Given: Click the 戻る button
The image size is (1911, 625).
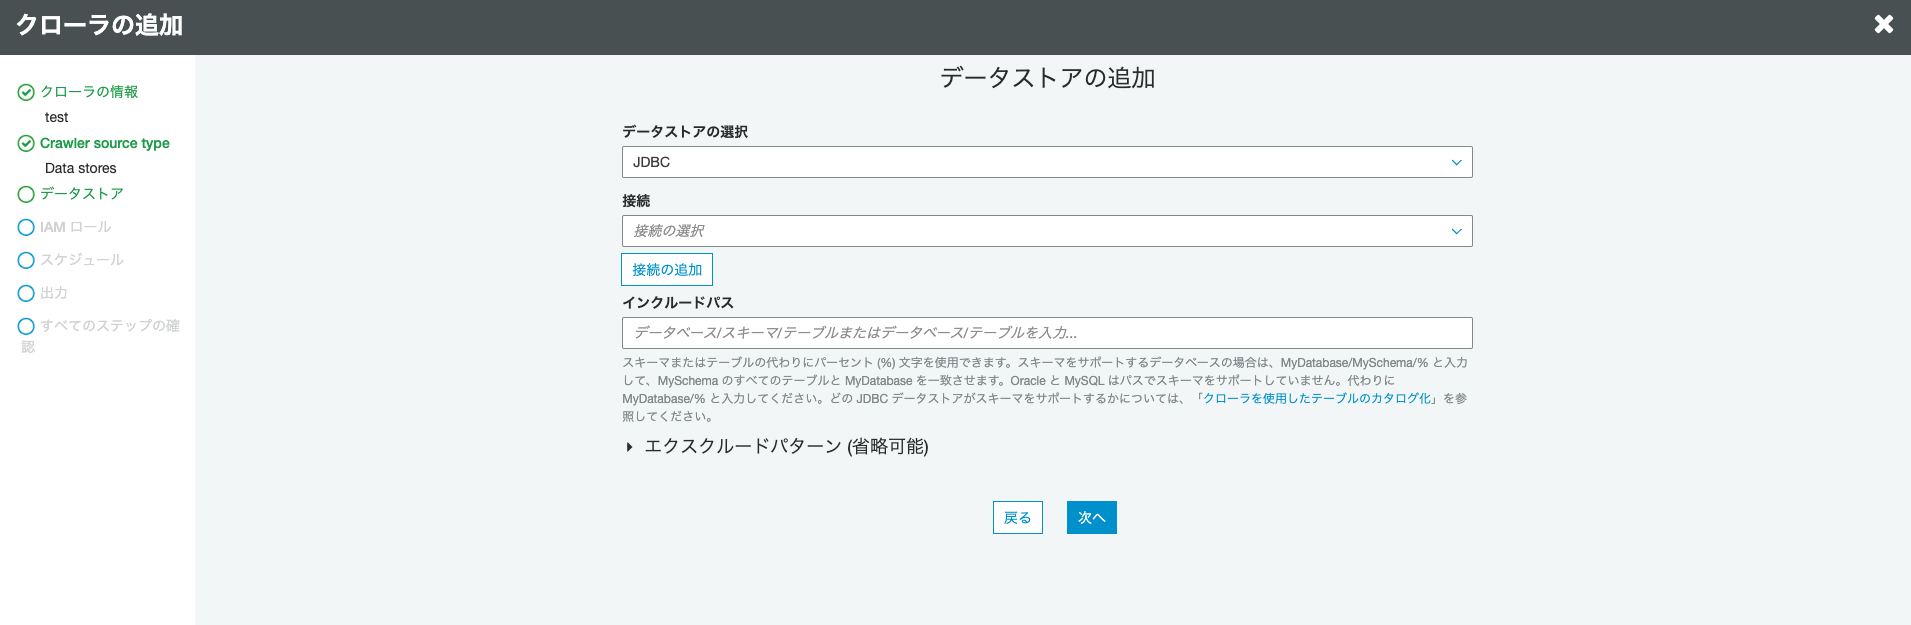Looking at the screenshot, I should [1017, 518].
